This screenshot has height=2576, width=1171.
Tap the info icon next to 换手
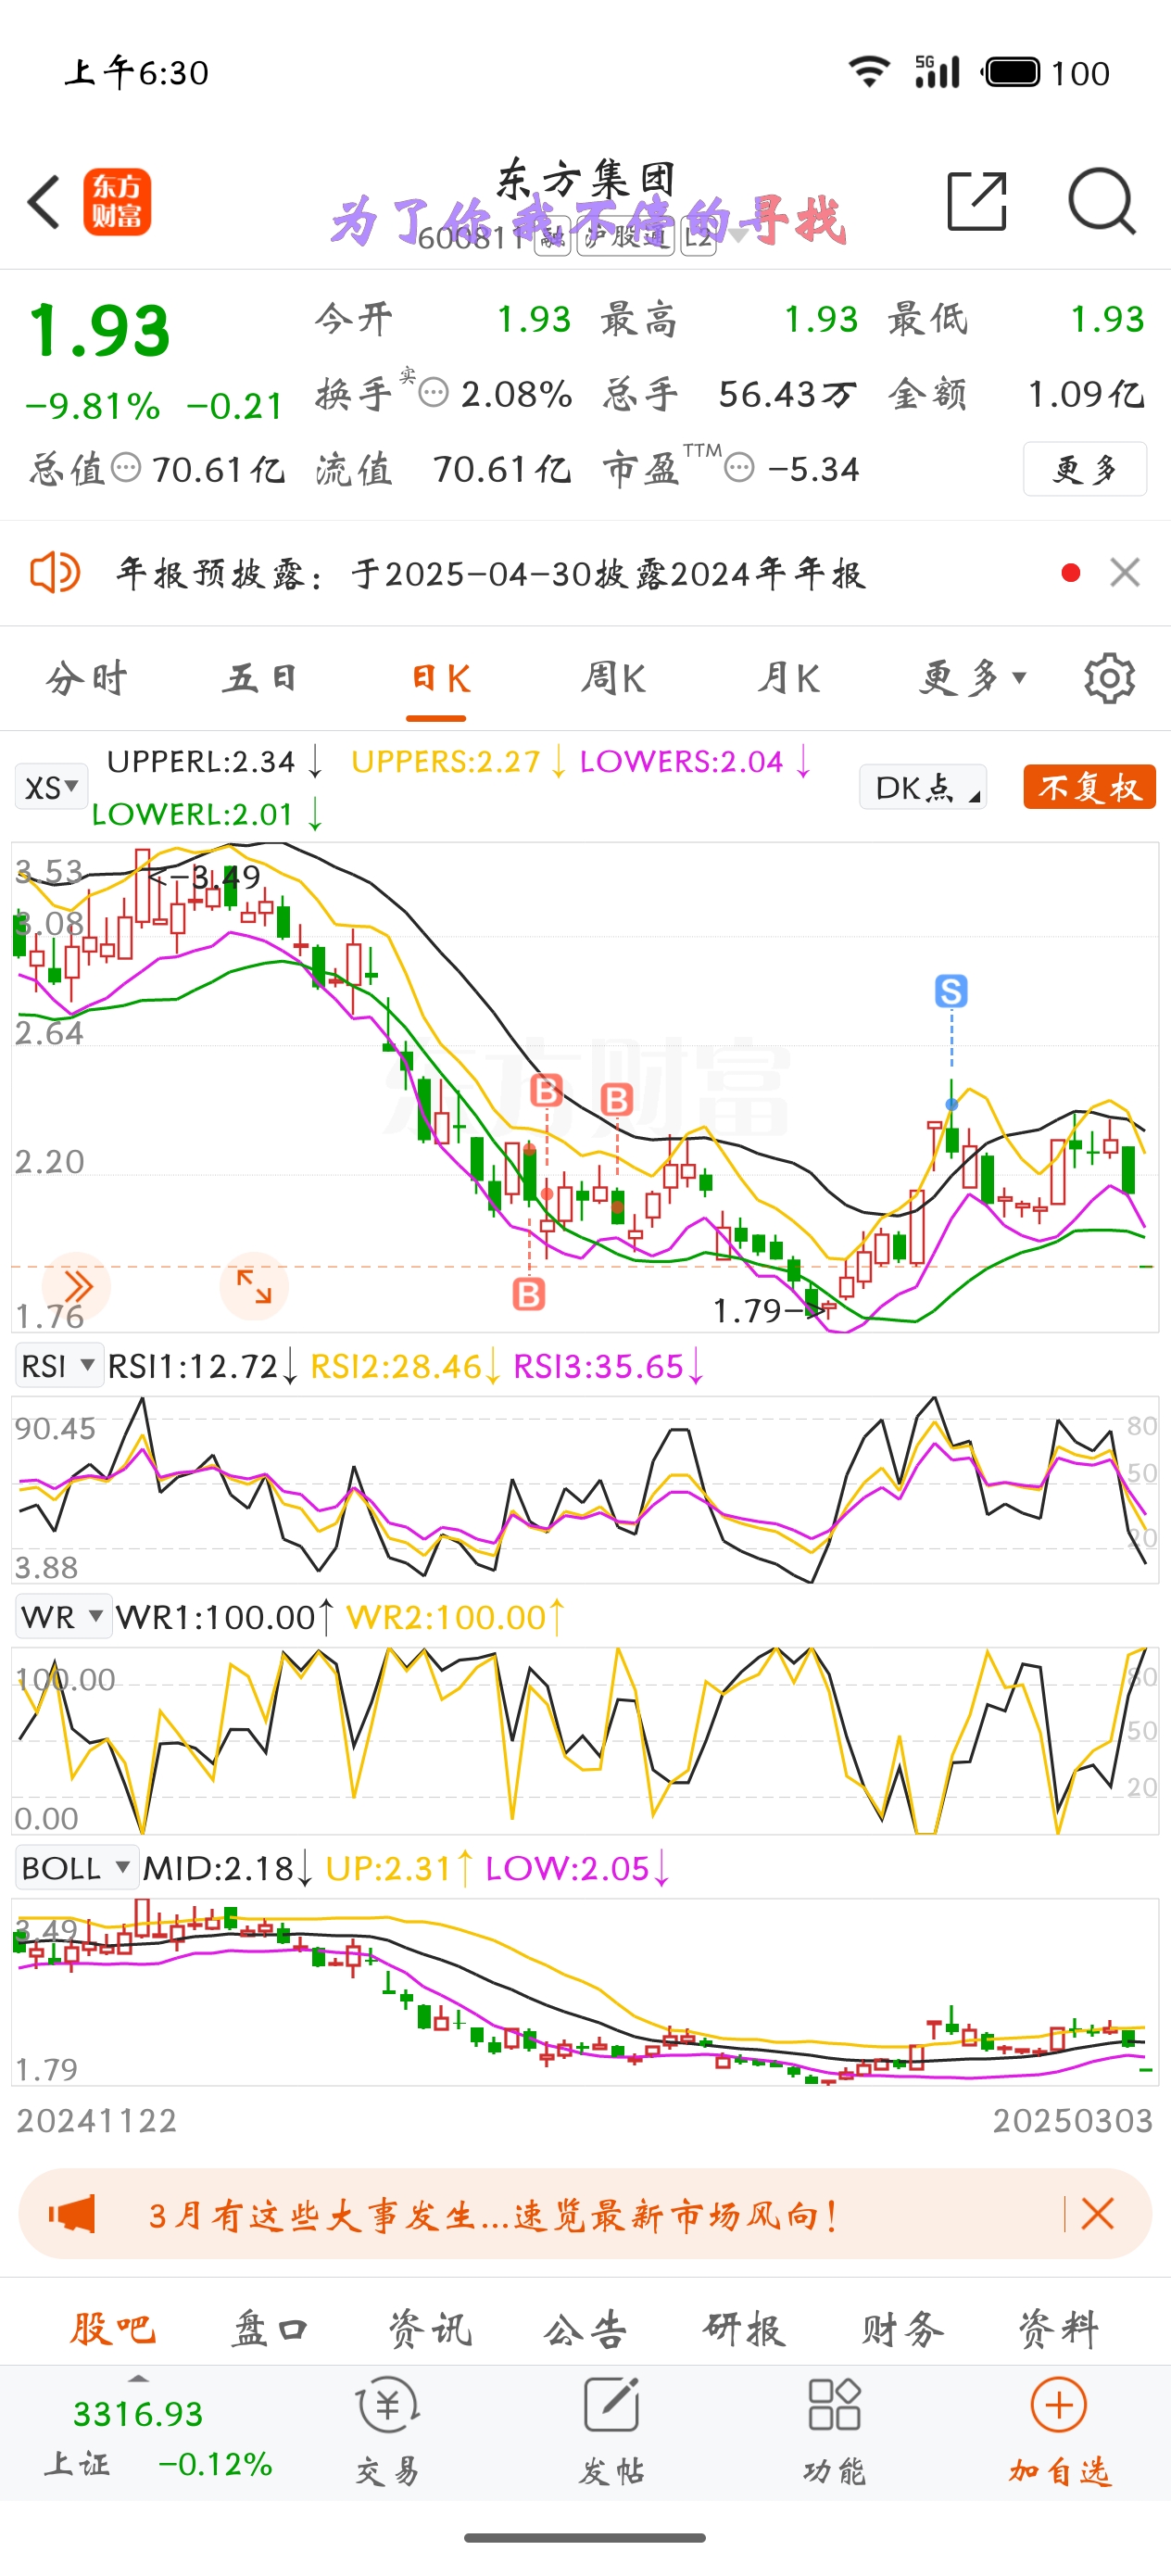(x=433, y=393)
